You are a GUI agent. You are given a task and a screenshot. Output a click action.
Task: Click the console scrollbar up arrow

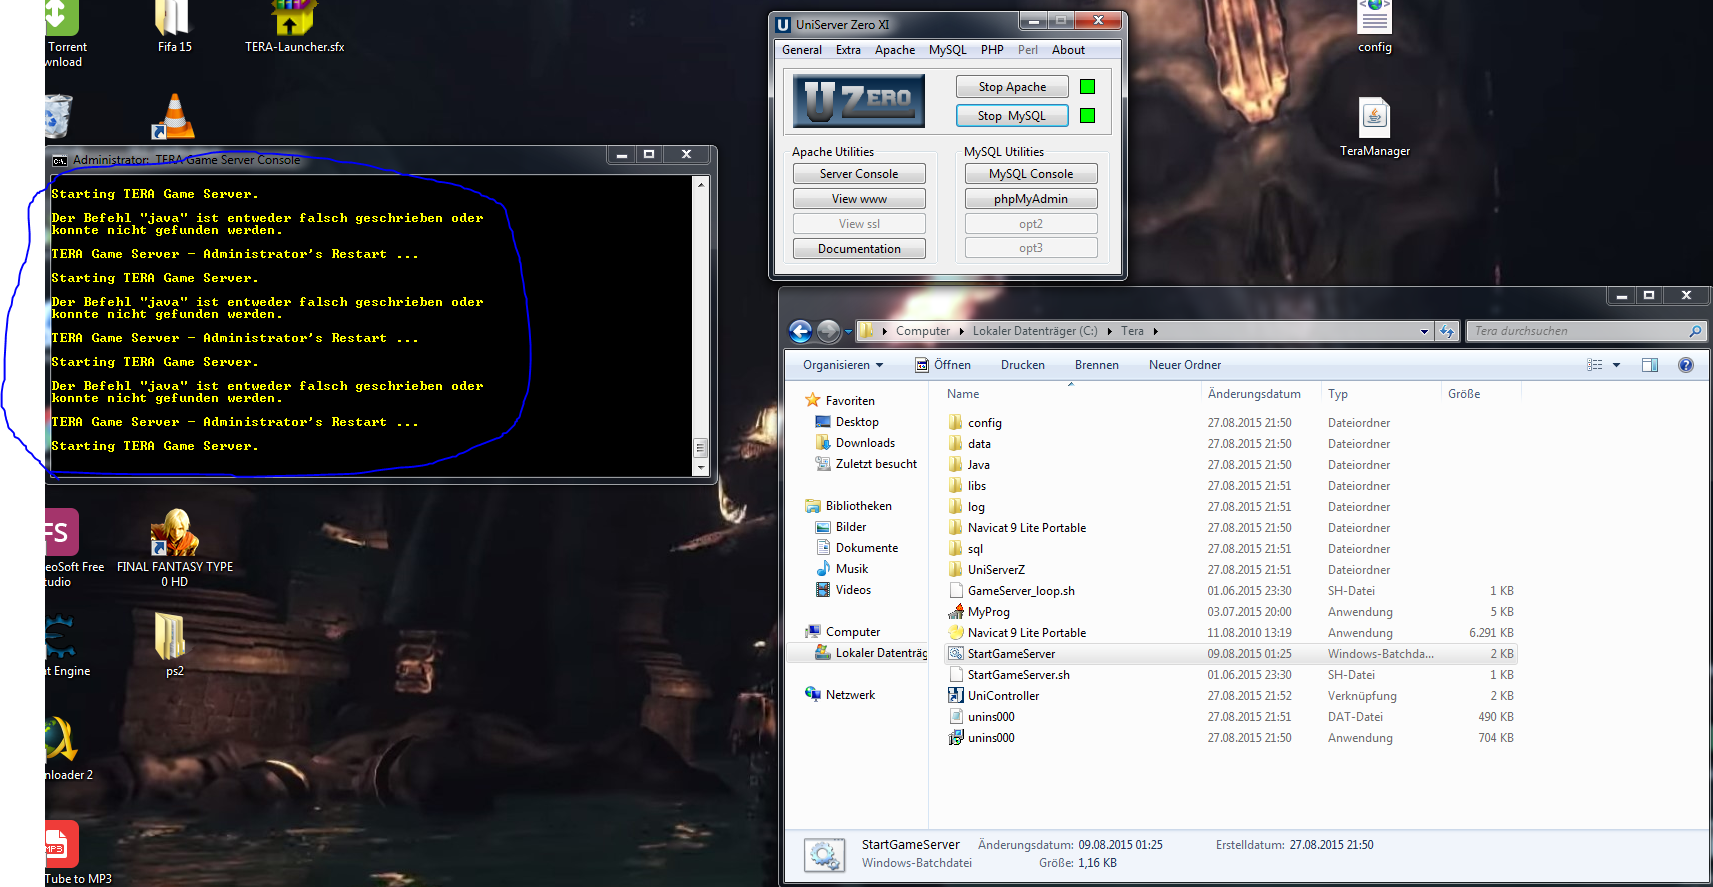coord(701,184)
